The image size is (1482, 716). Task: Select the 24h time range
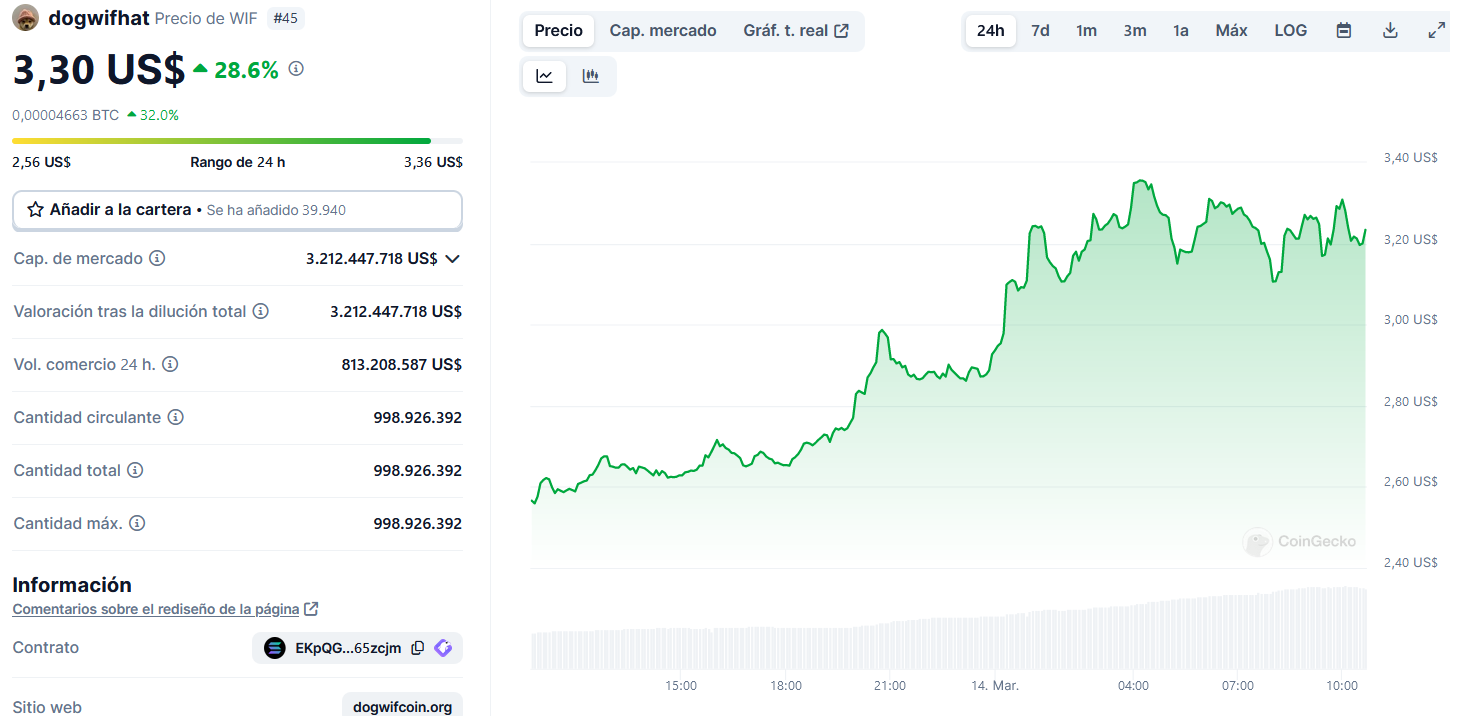tap(990, 31)
